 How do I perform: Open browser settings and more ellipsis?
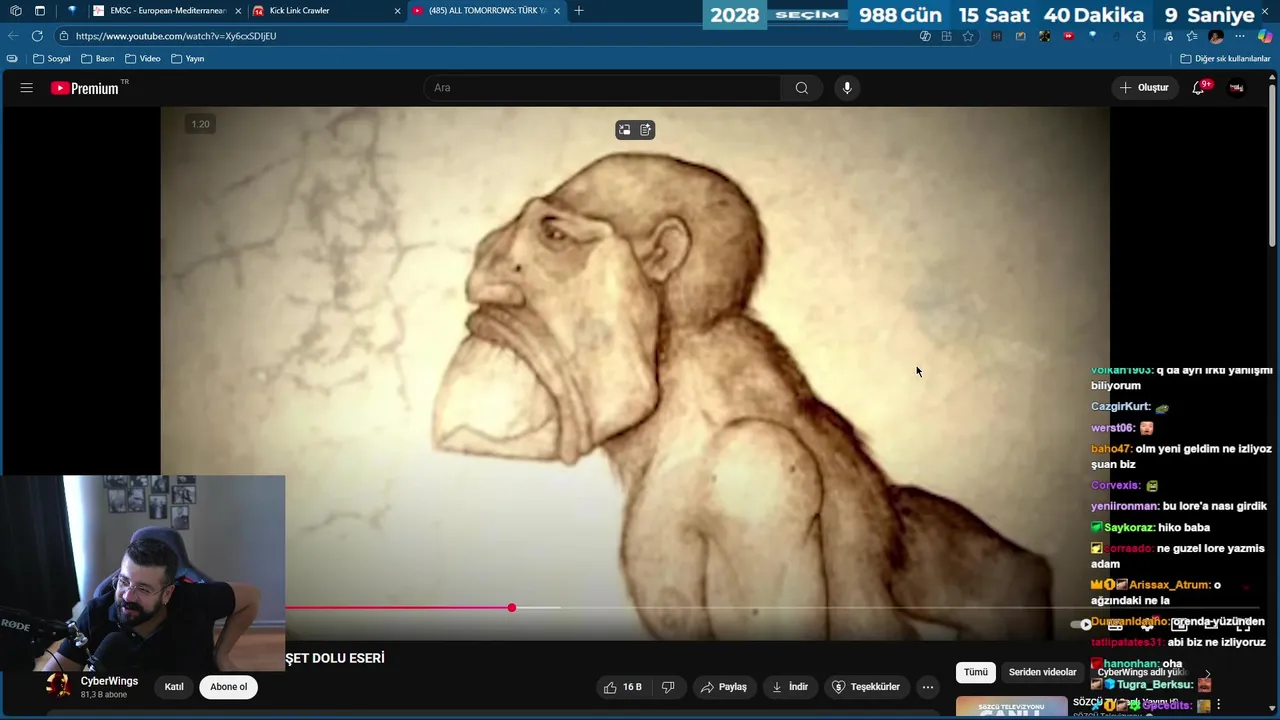(1240, 36)
